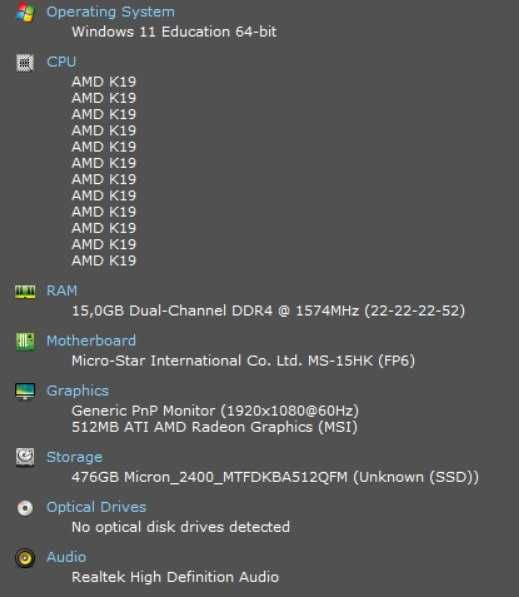Select the Realtek High Definition Audio entry
The height and width of the screenshot is (597, 519).
[x=175, y=577]
